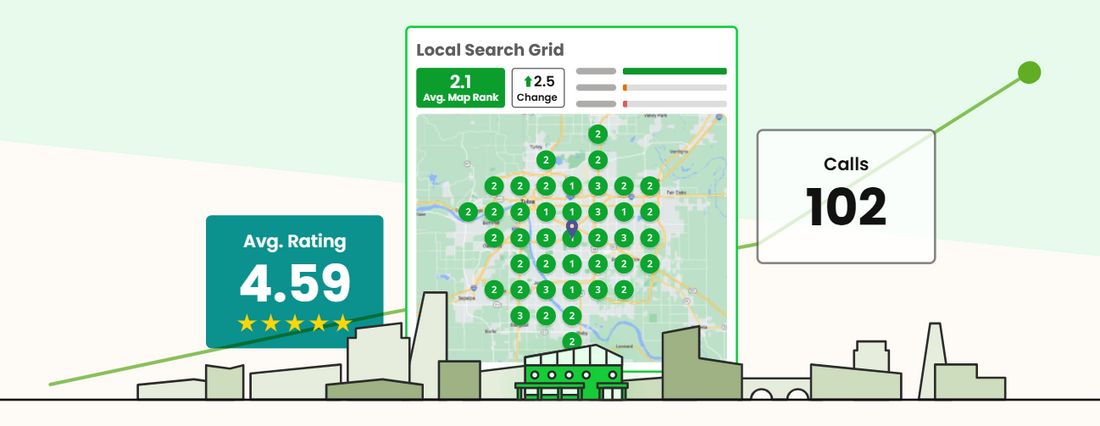The image size is (1100, 426).
Task: Click the green up arrow beside 2.5
Action: (528, 81)
